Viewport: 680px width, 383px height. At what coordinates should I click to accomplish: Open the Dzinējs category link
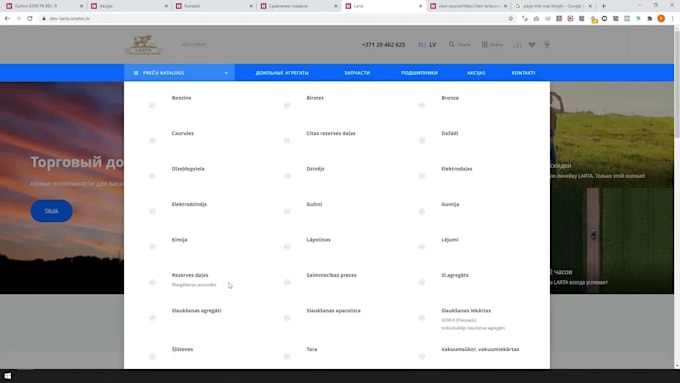(315, 169)
